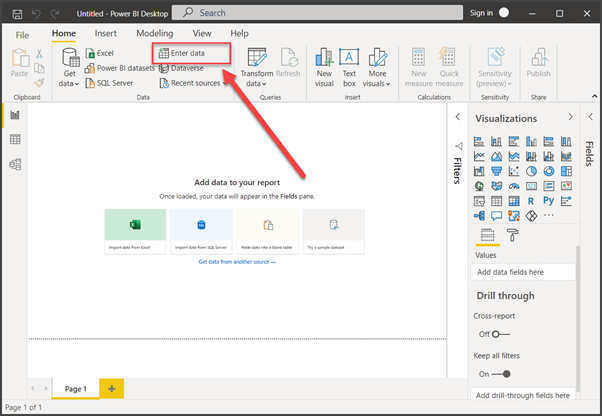This screenshot has width=602, height=416.
Task: Click the SQL Server button
Action: coord(109,83)
